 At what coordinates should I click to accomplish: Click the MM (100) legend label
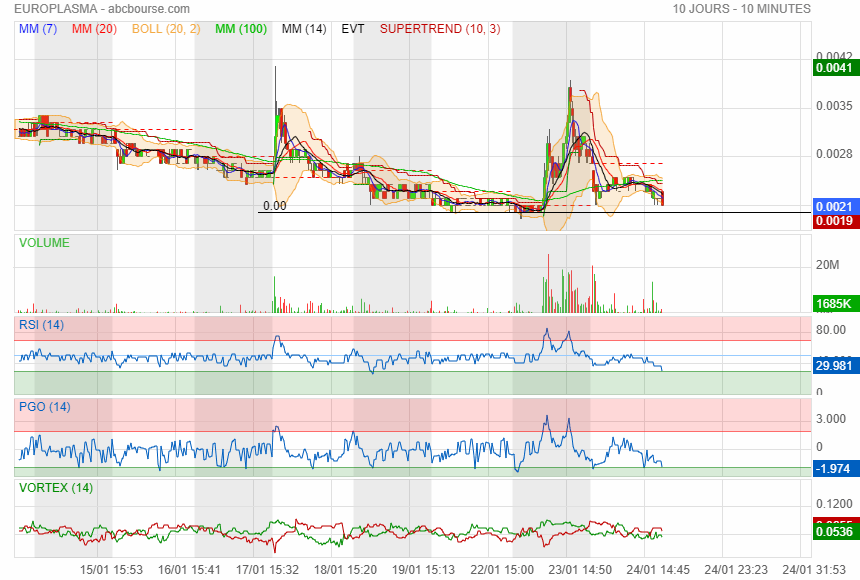(x=241, y=29)
